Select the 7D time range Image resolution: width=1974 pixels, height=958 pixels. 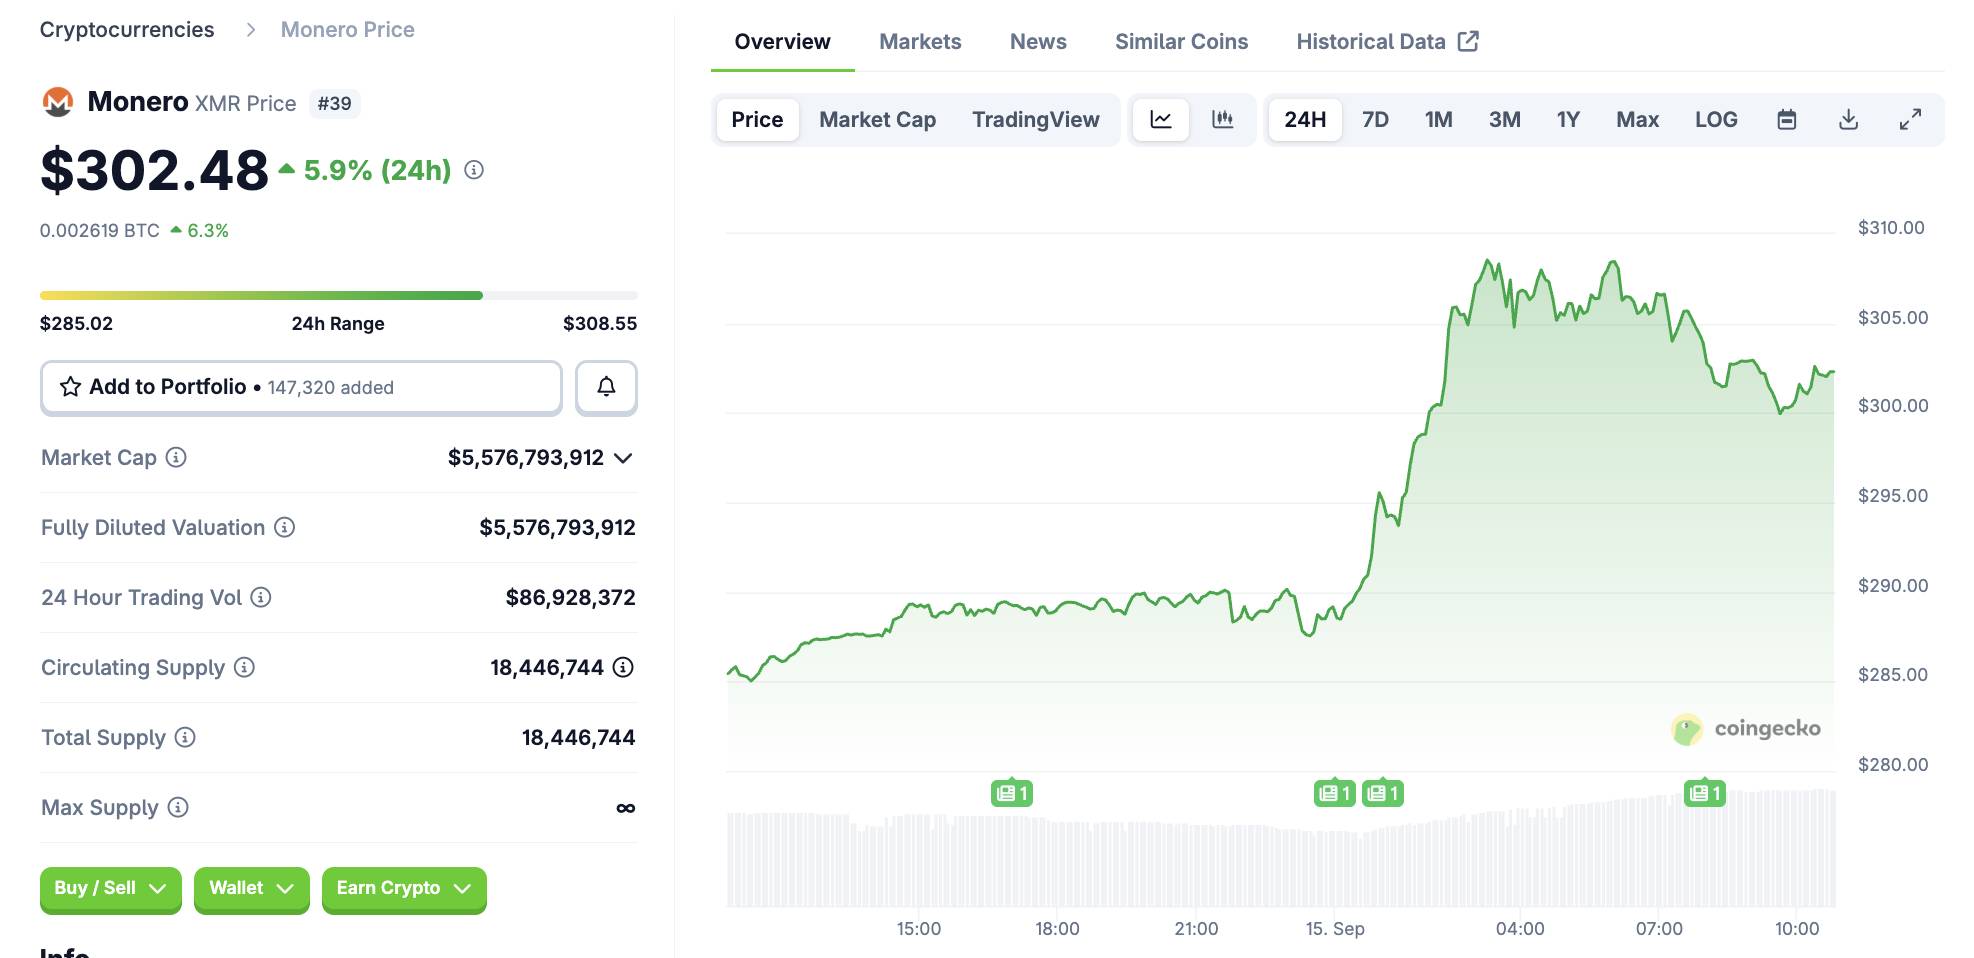(x=1375, y=120)
